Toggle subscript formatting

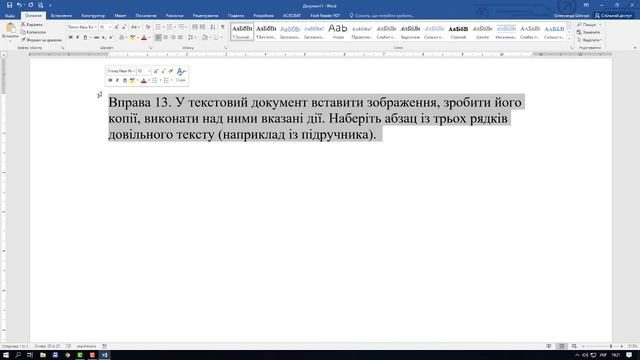click(104, 37)
